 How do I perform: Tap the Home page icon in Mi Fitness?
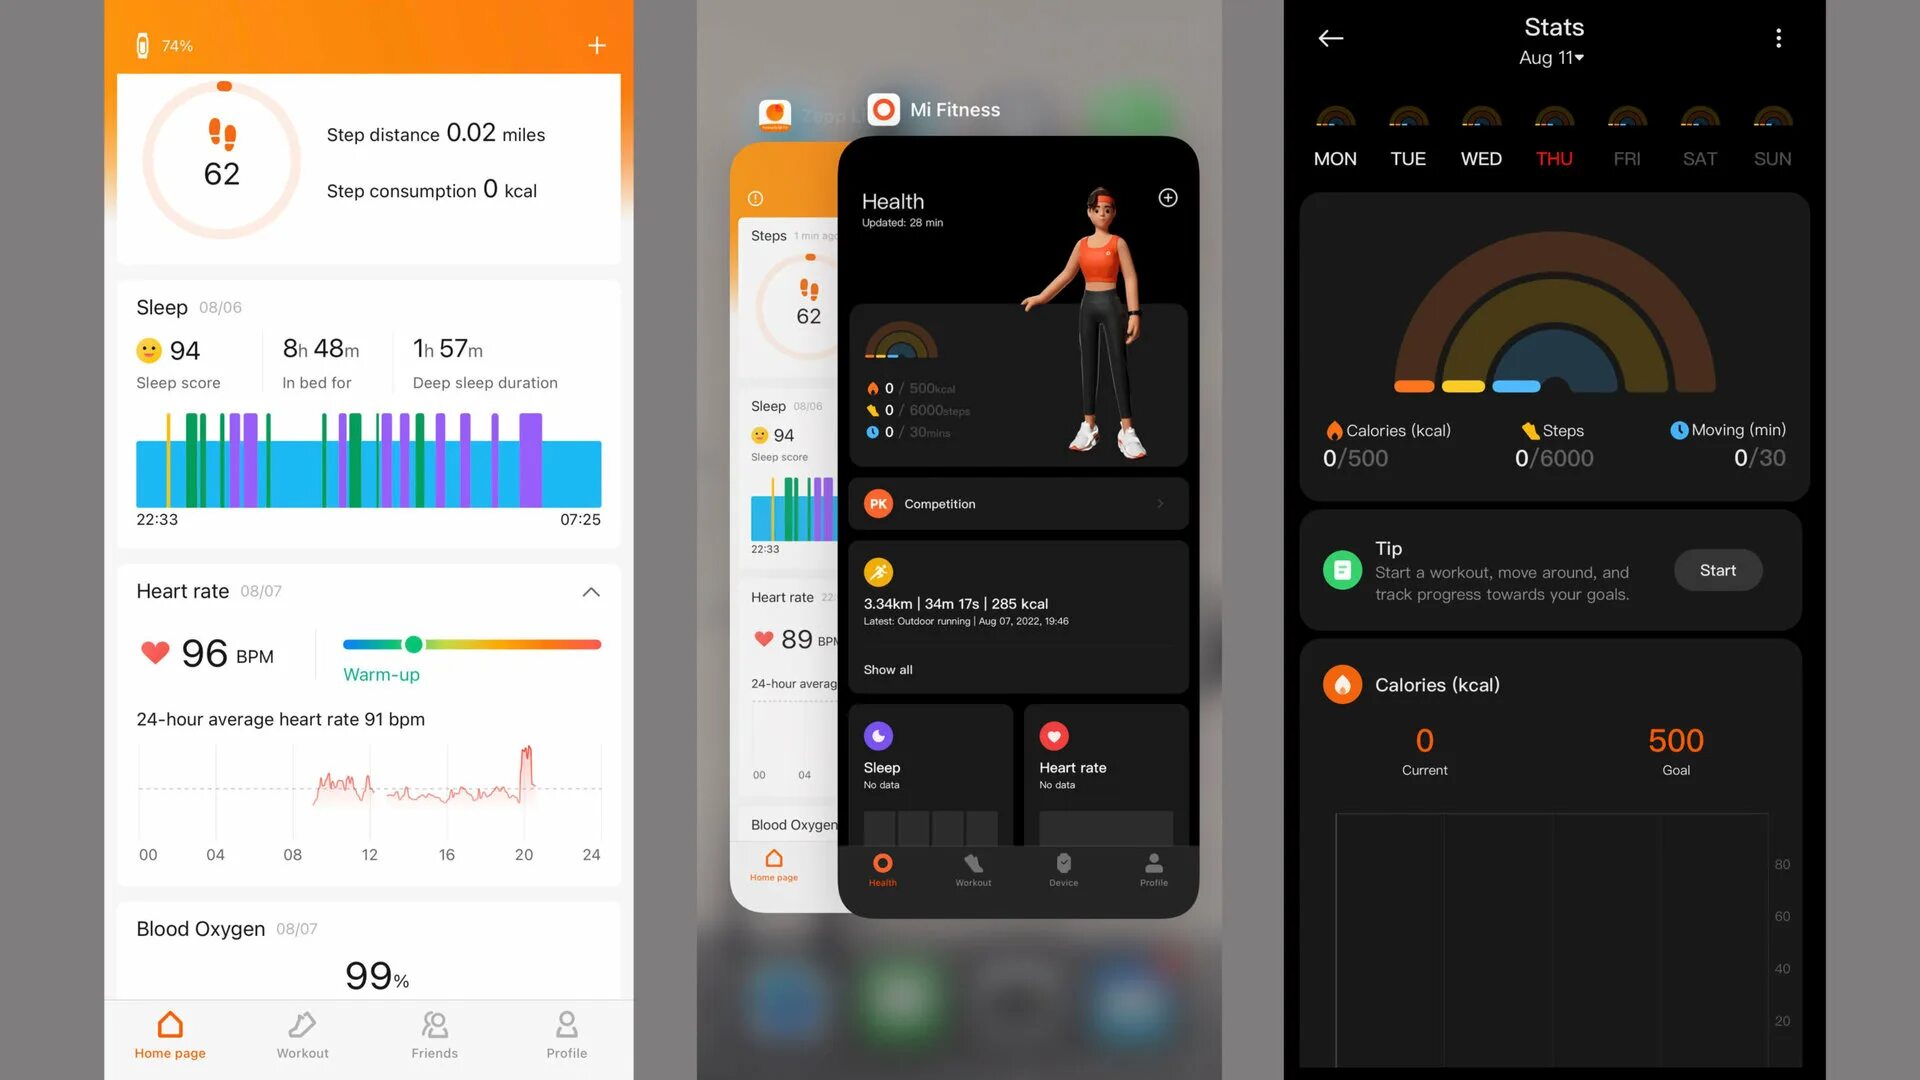coord(771,865)
